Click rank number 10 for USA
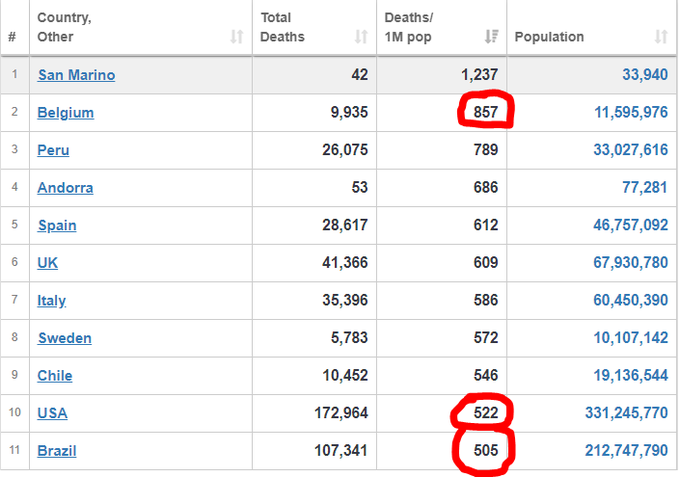Screen dimensions: 680x477 click(15, 412)
